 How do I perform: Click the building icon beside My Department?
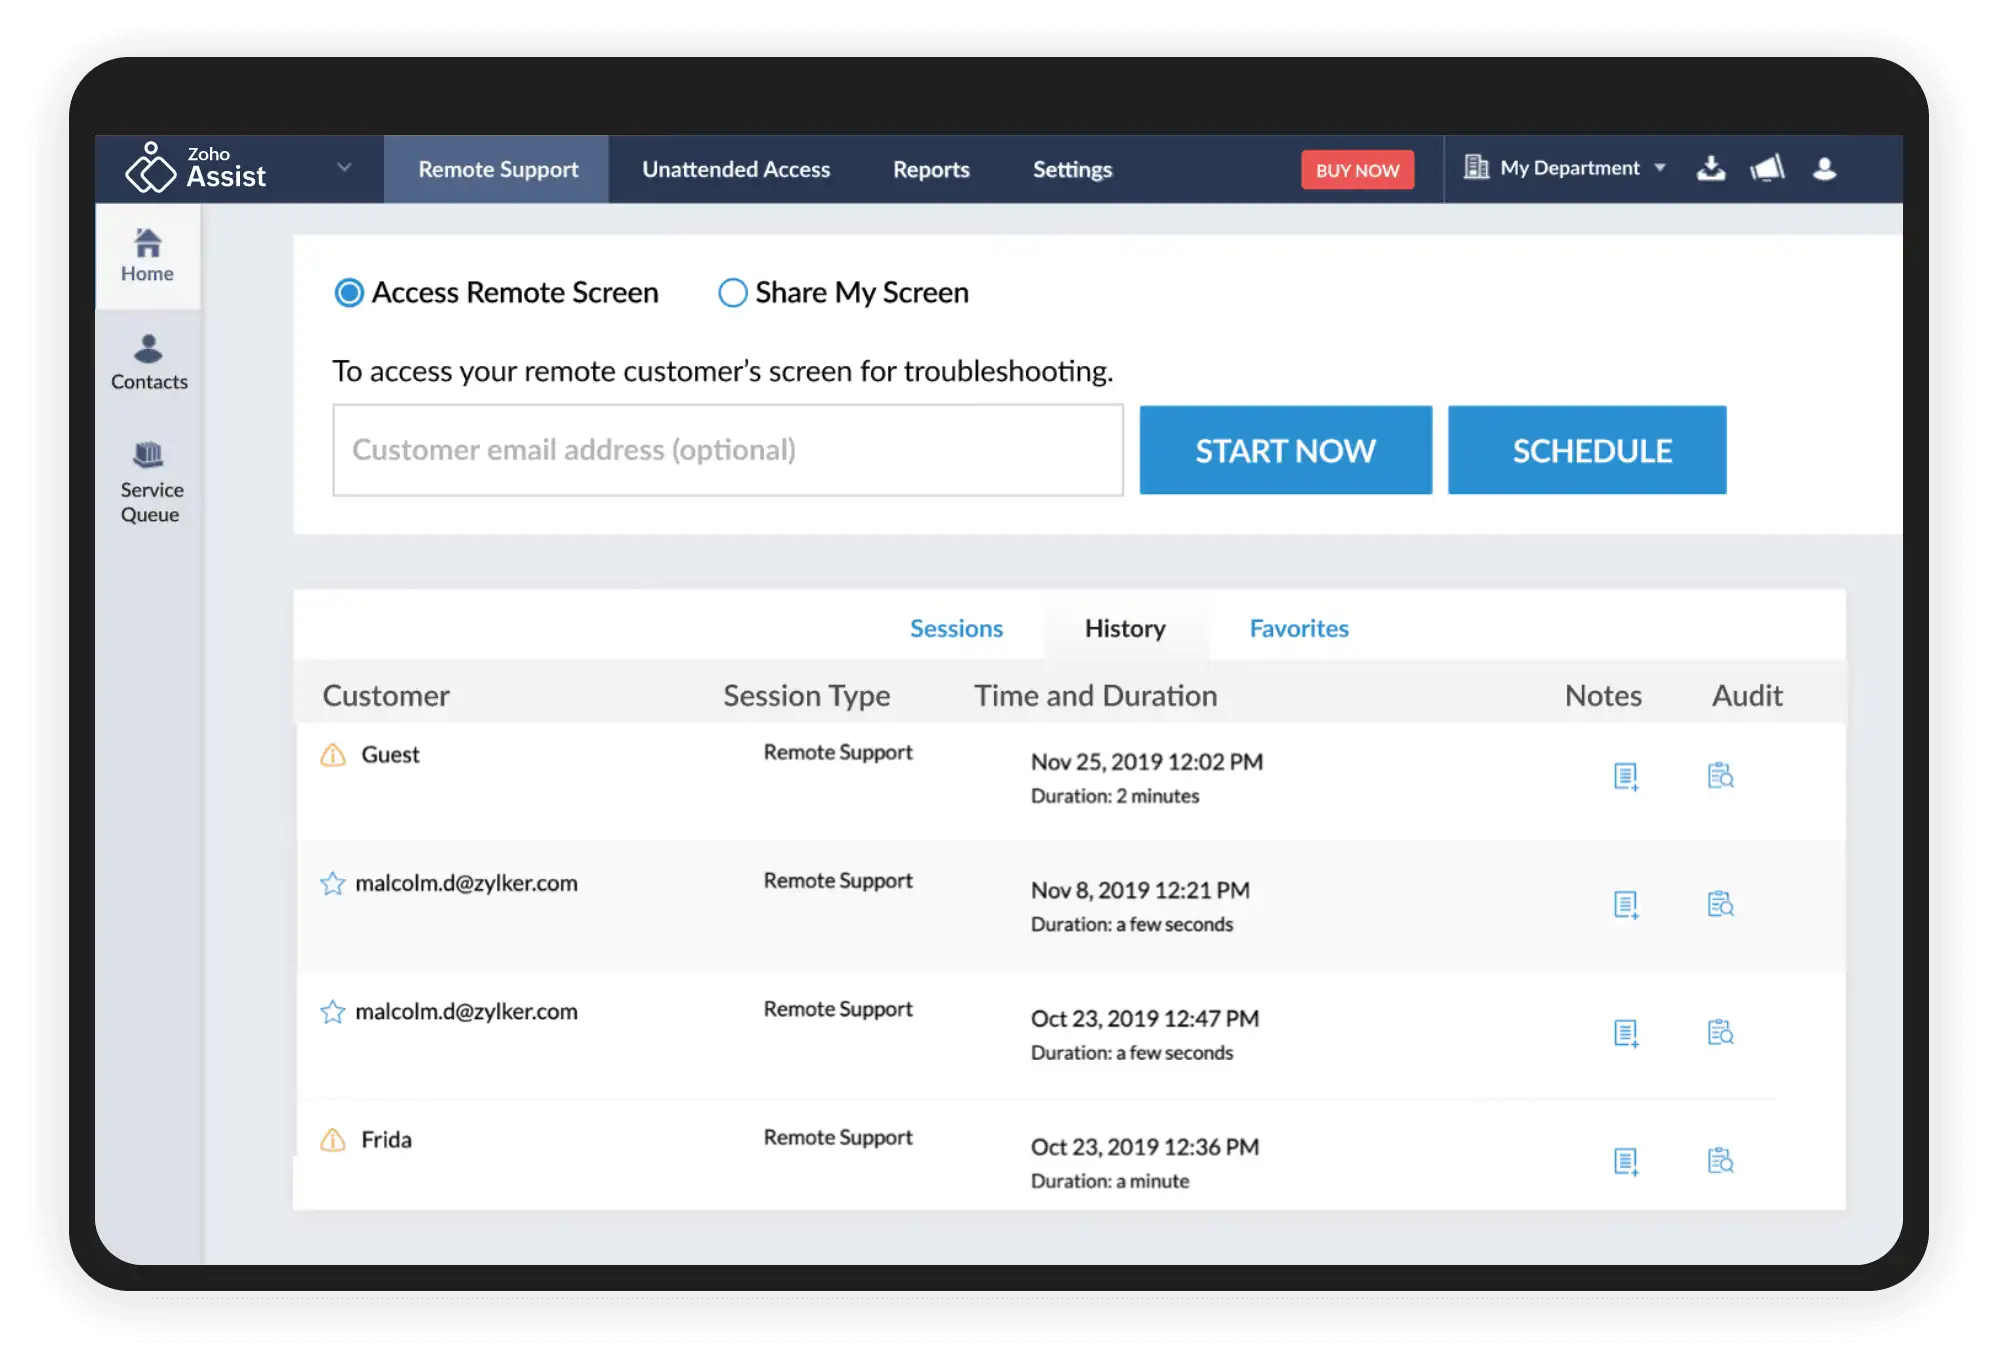tap(1476, 167)
